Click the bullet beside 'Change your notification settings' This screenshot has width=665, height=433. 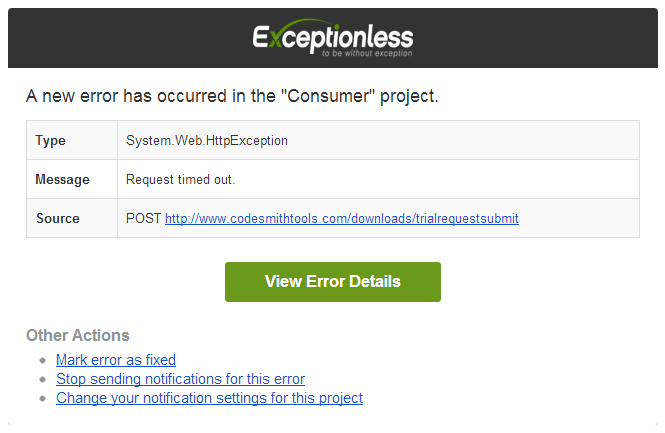tap(42, 399)
